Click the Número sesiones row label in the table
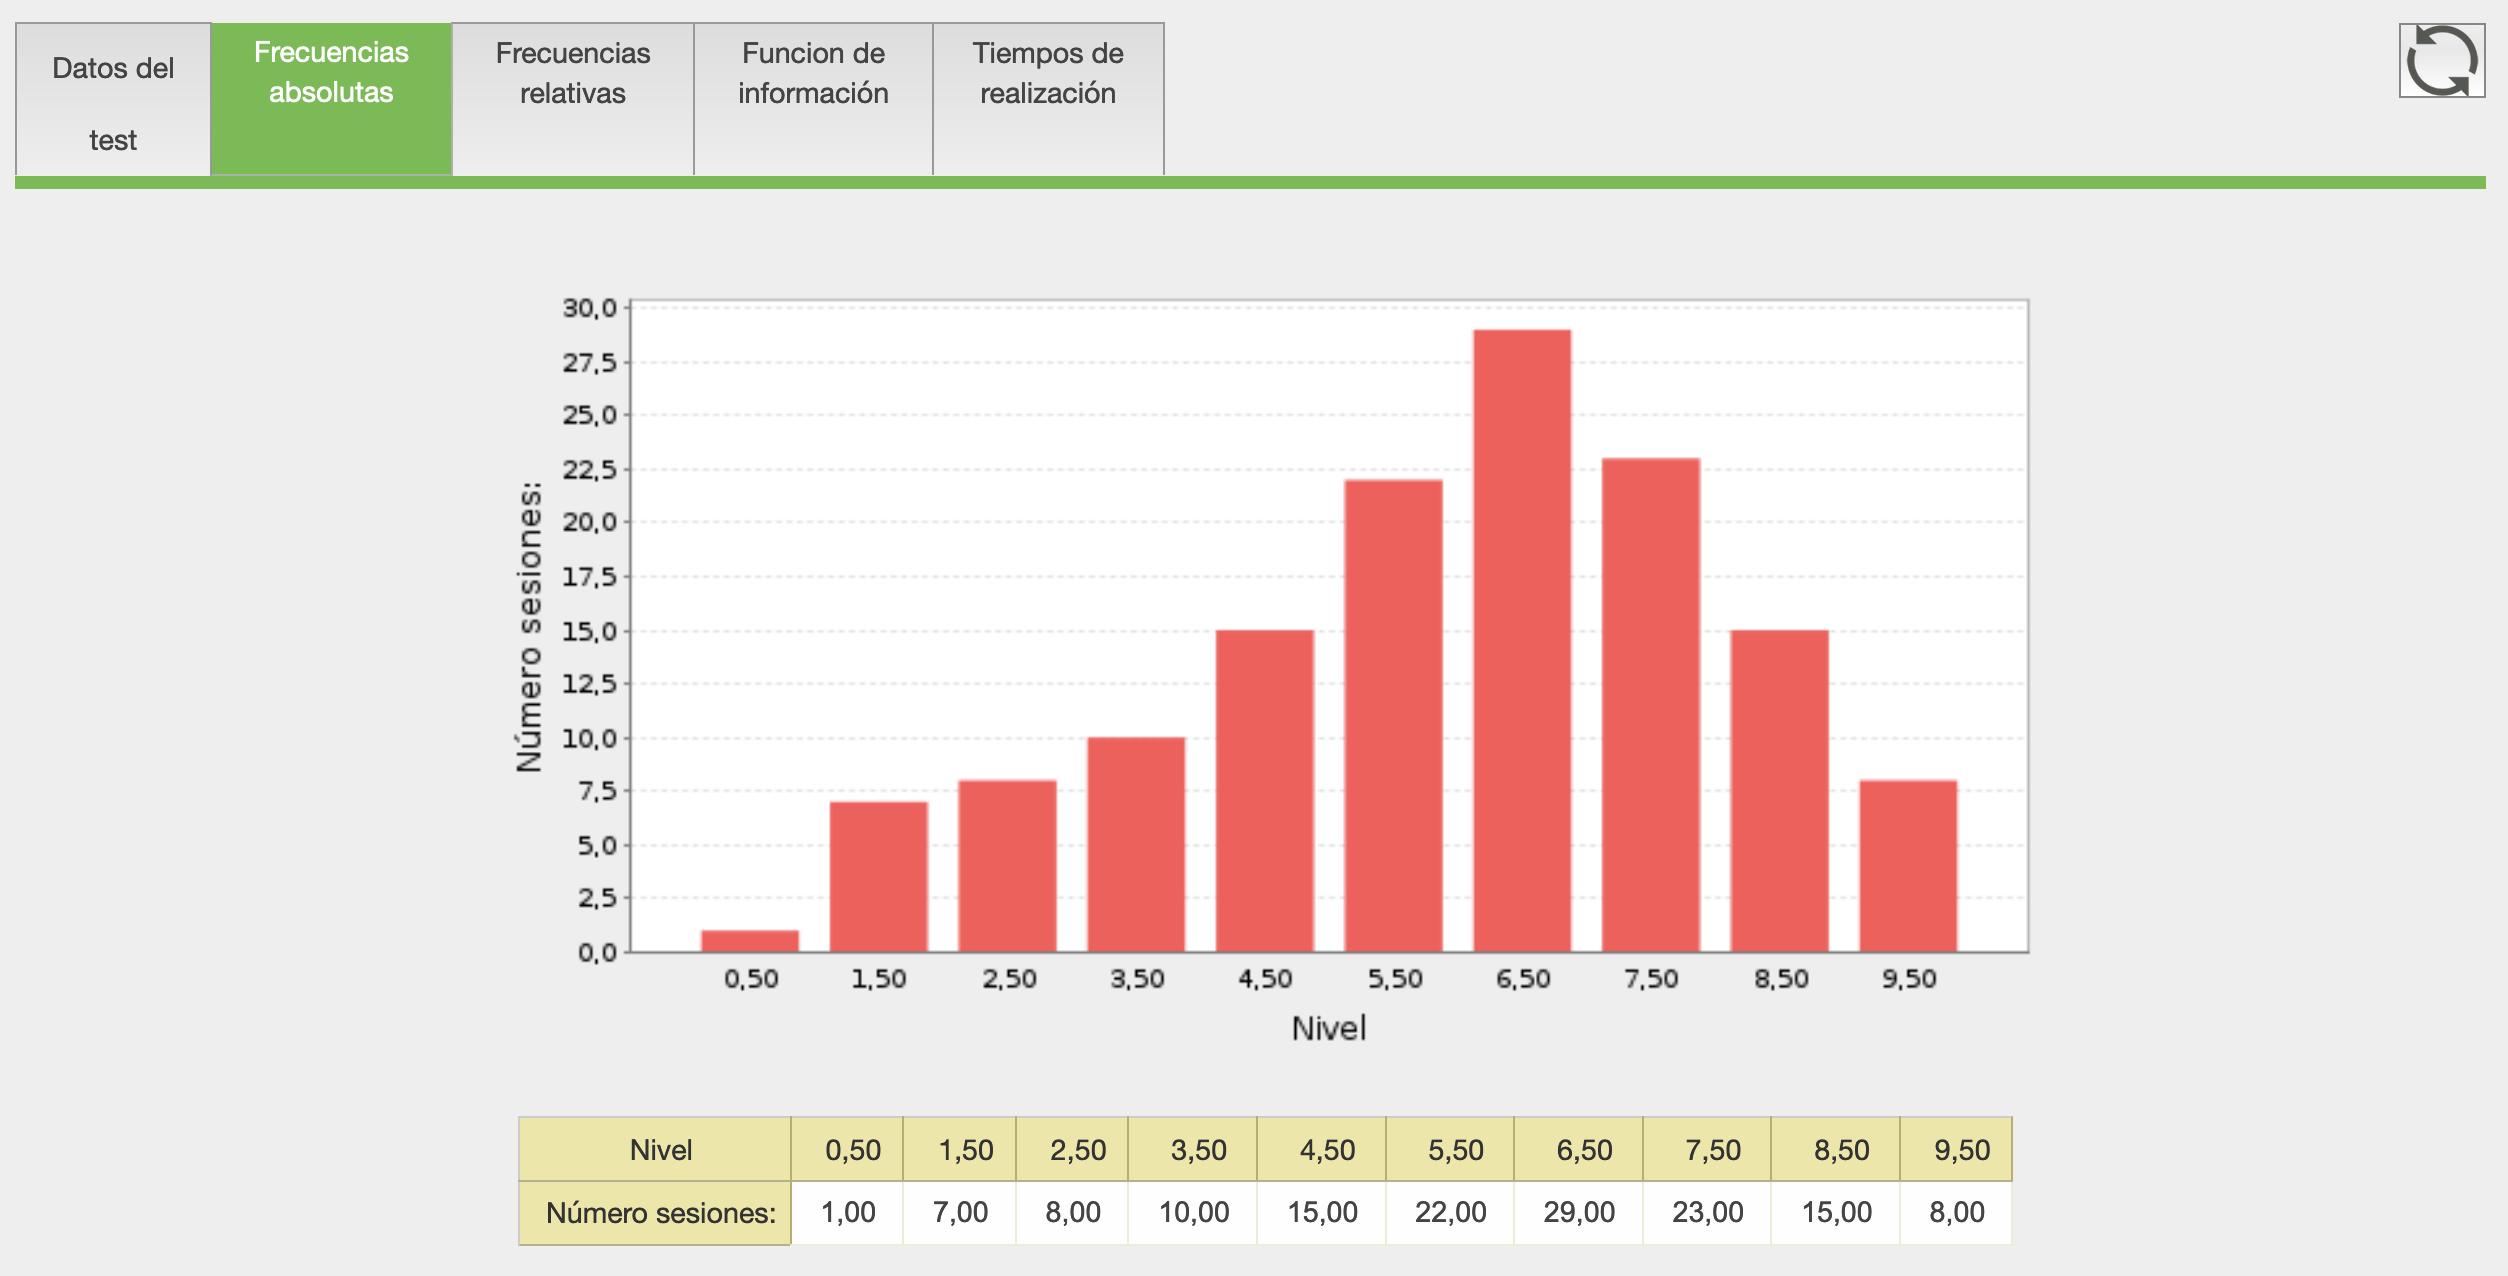The image size is (2508, 1276). pyautogui.click(x=660, y=1213)
